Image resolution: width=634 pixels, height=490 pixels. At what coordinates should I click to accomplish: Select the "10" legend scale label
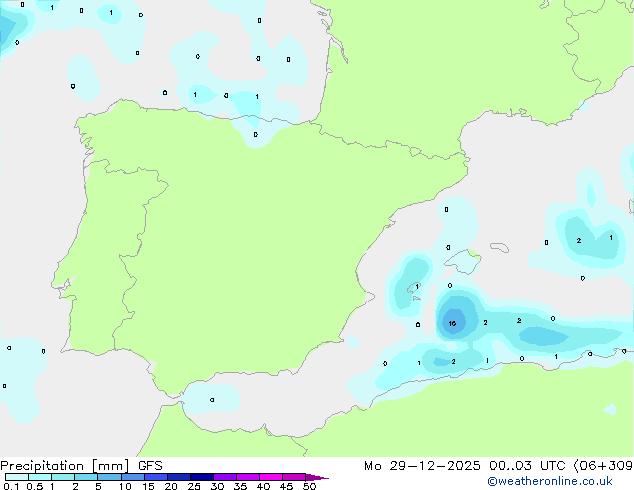point(125,486)
